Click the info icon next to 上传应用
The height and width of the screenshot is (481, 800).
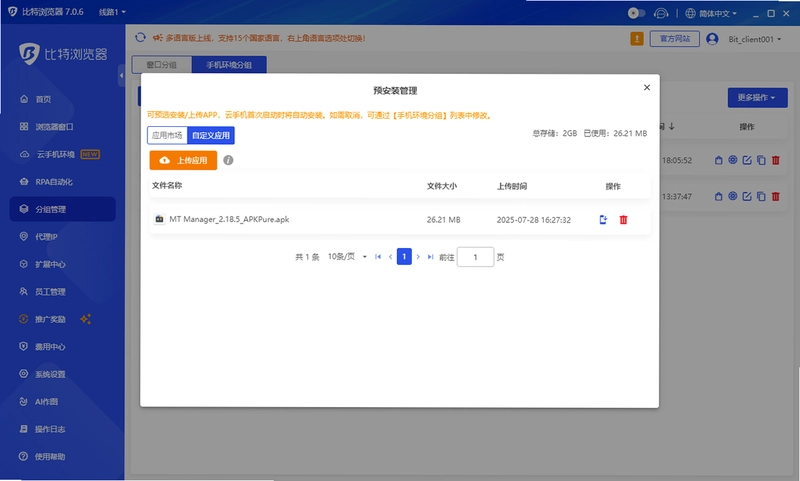(229, 160)
